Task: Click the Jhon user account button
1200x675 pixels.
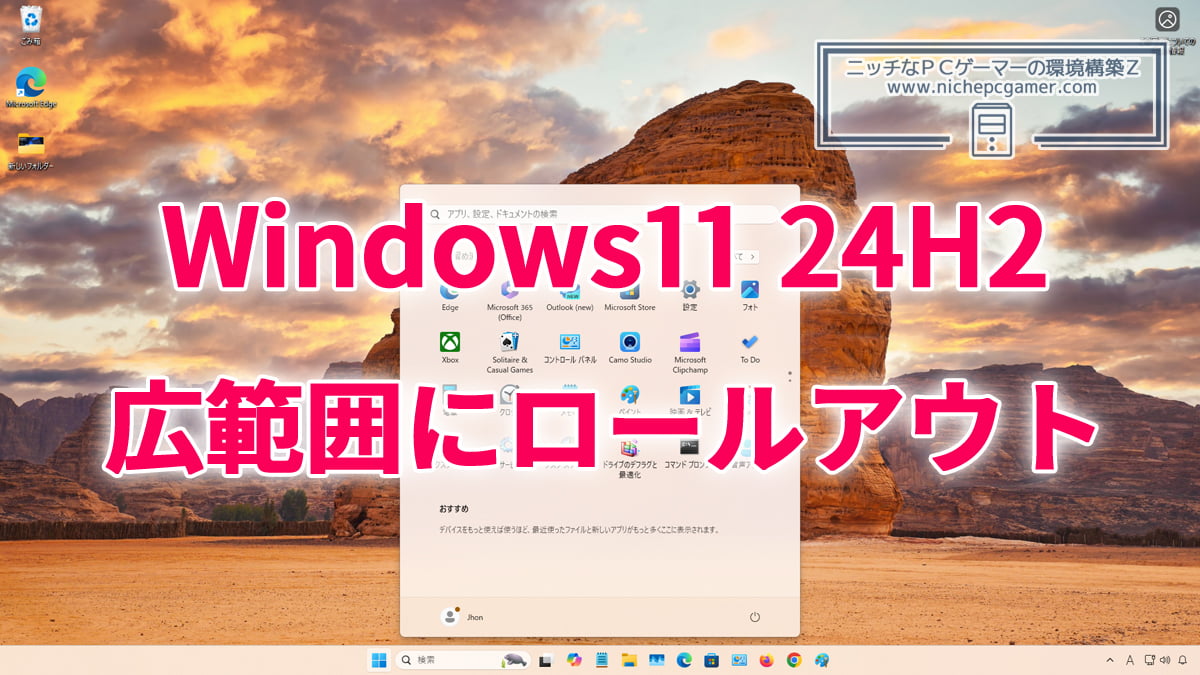Action: click(463, 616)
